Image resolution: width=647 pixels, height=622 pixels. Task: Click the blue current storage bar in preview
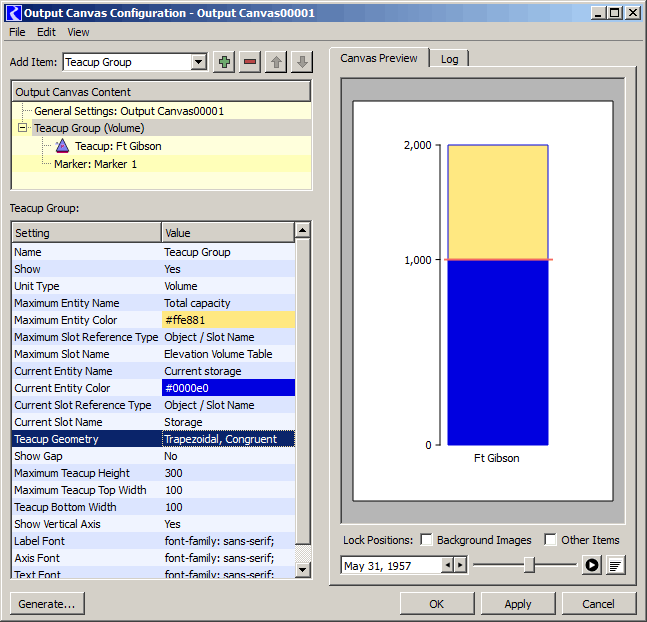coord(498,353)
